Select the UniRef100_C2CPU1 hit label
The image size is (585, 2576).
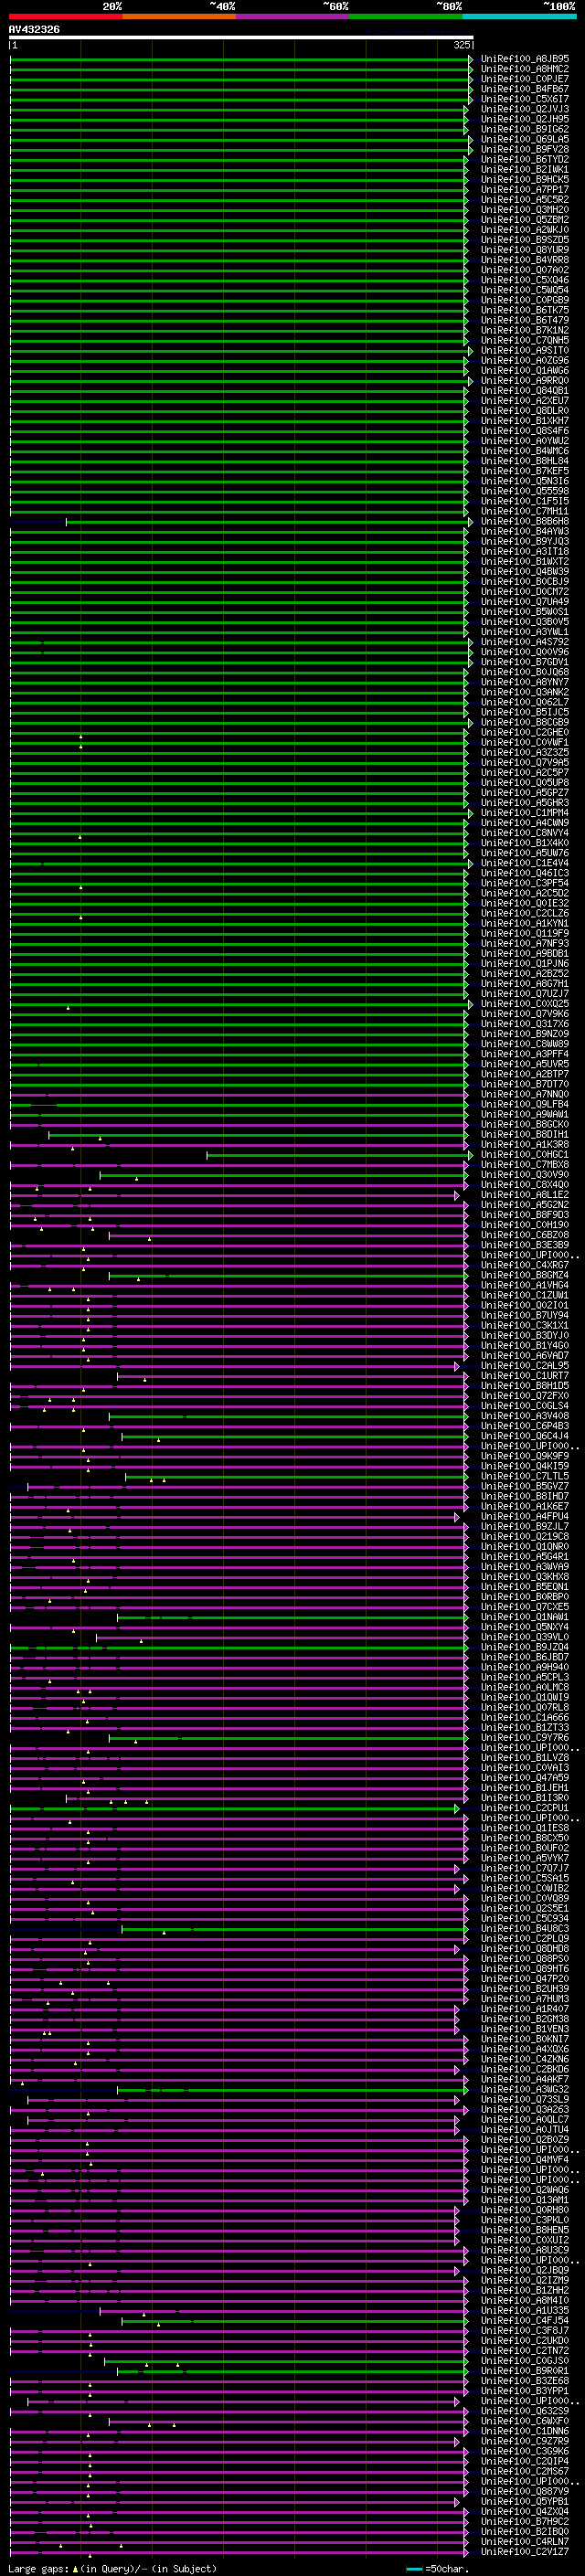point(525,1808)
